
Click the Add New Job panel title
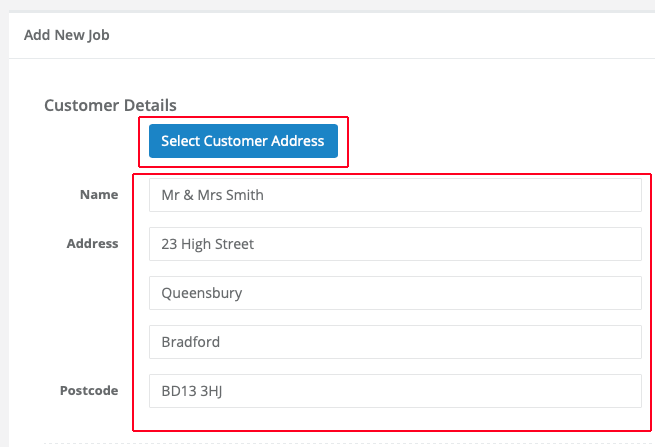pos(66,36)
